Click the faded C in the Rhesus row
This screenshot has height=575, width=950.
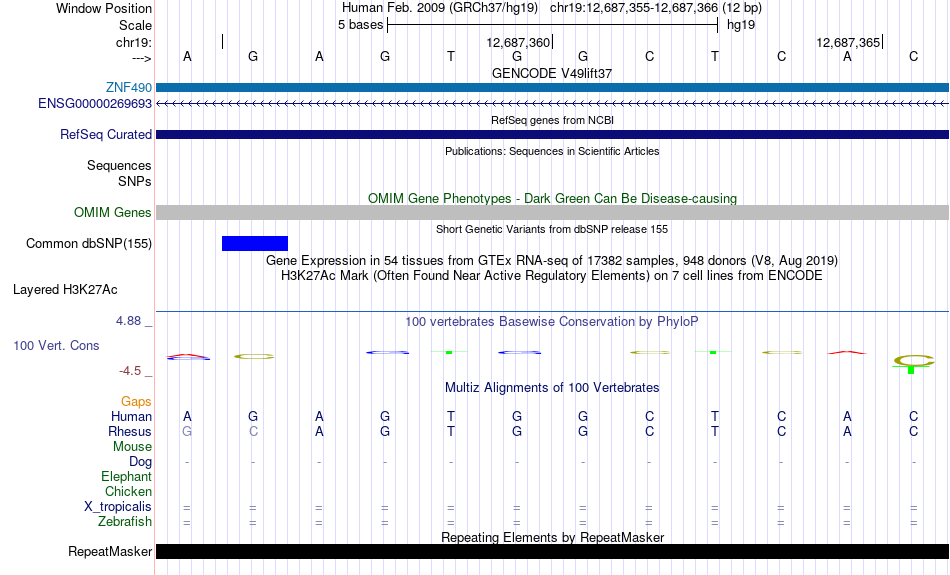point(253,431)
